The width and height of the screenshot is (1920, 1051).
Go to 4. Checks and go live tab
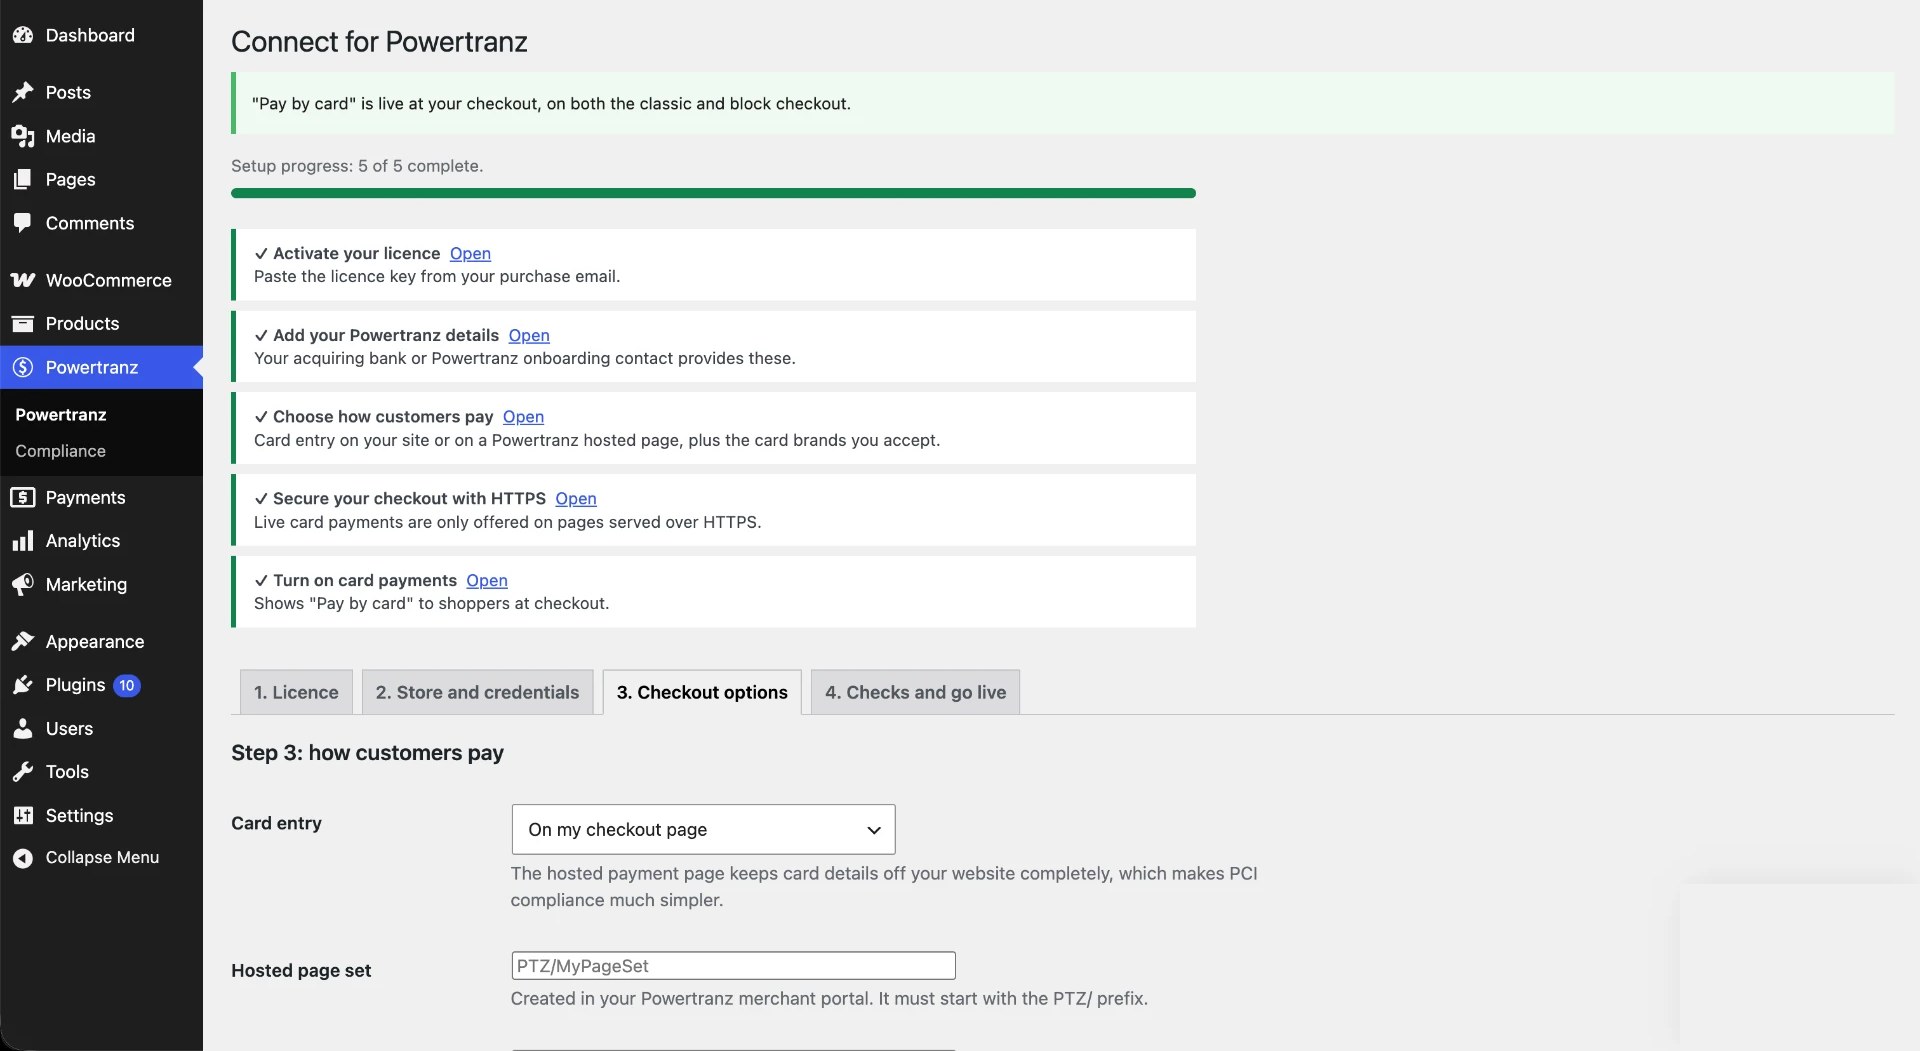pyautogui.click(x=915, y=692)
